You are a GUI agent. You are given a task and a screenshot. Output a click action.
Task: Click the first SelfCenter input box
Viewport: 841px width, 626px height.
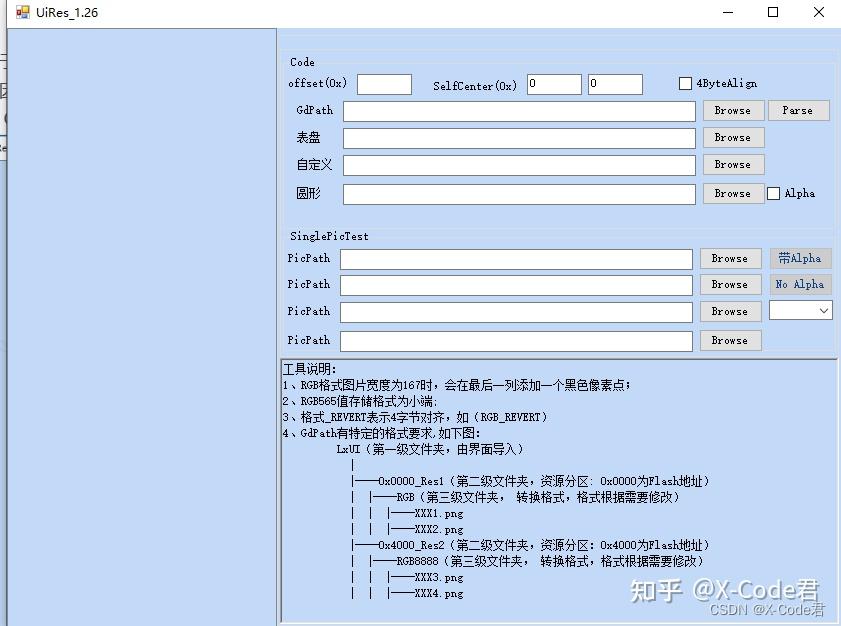(x=554, y=84)
